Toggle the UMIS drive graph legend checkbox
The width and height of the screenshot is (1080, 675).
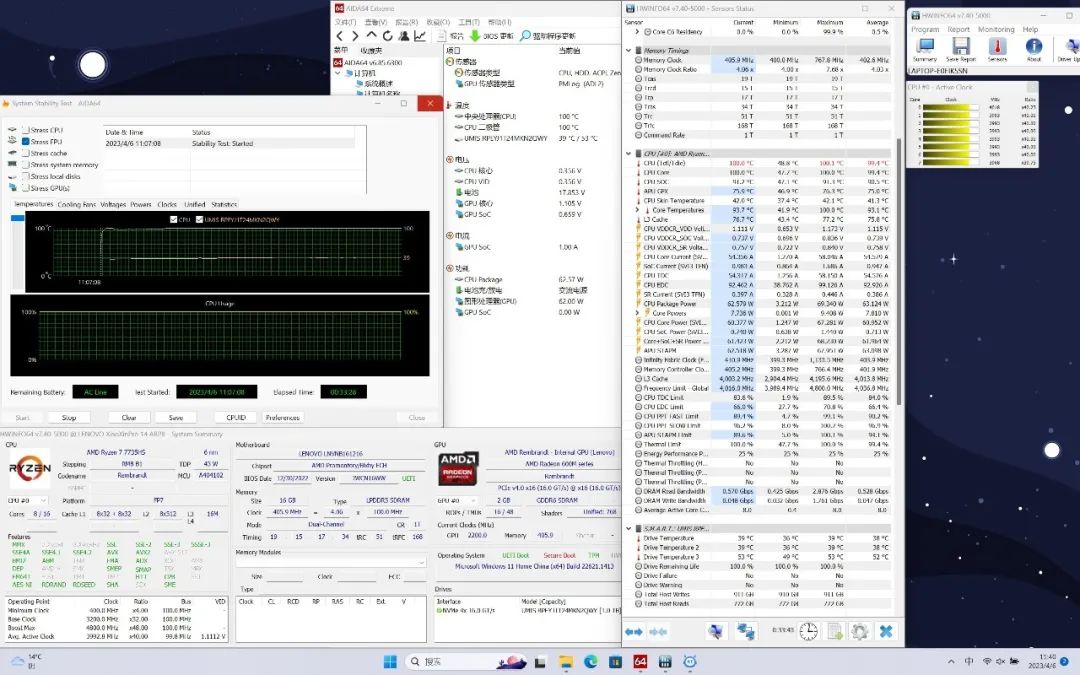pyautogui.click(x=200, y=220)
